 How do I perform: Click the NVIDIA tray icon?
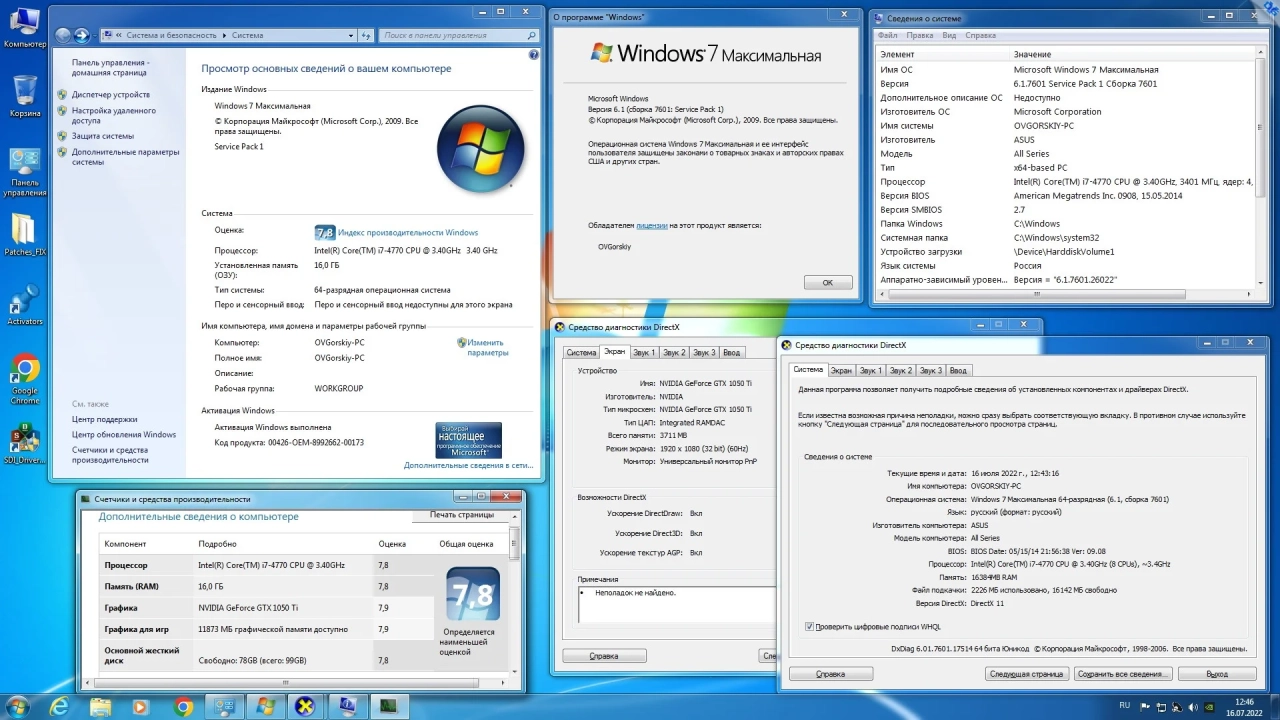(x=1209, y=706)
